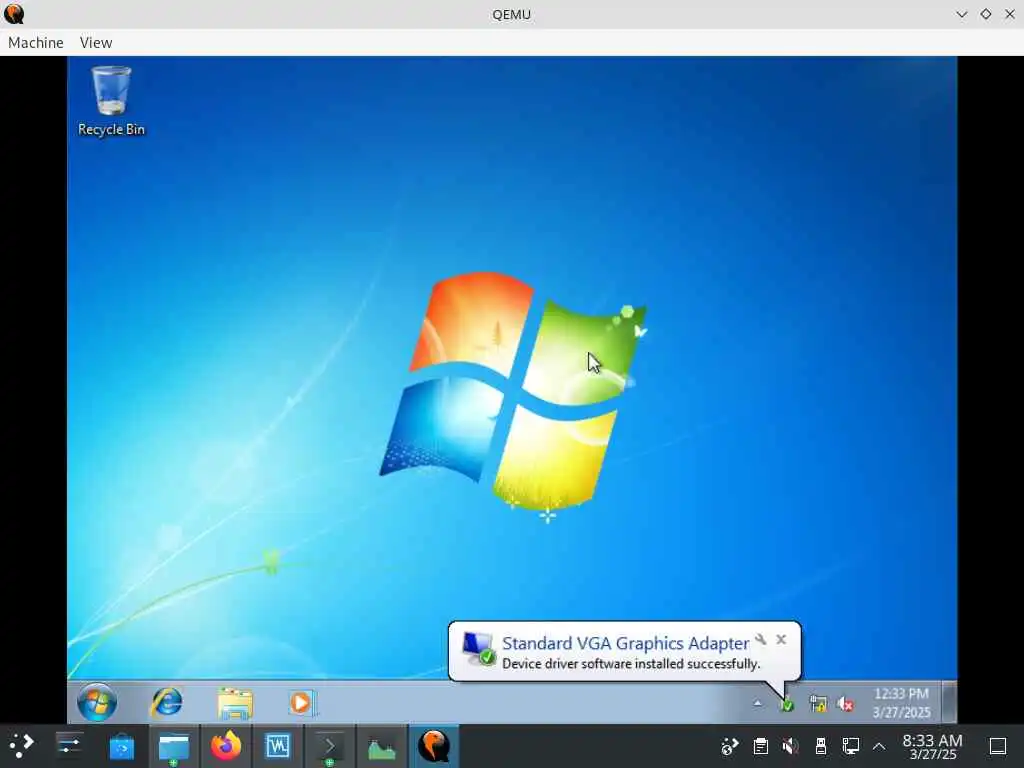Maximize the QEMU window

click(985, 14)
